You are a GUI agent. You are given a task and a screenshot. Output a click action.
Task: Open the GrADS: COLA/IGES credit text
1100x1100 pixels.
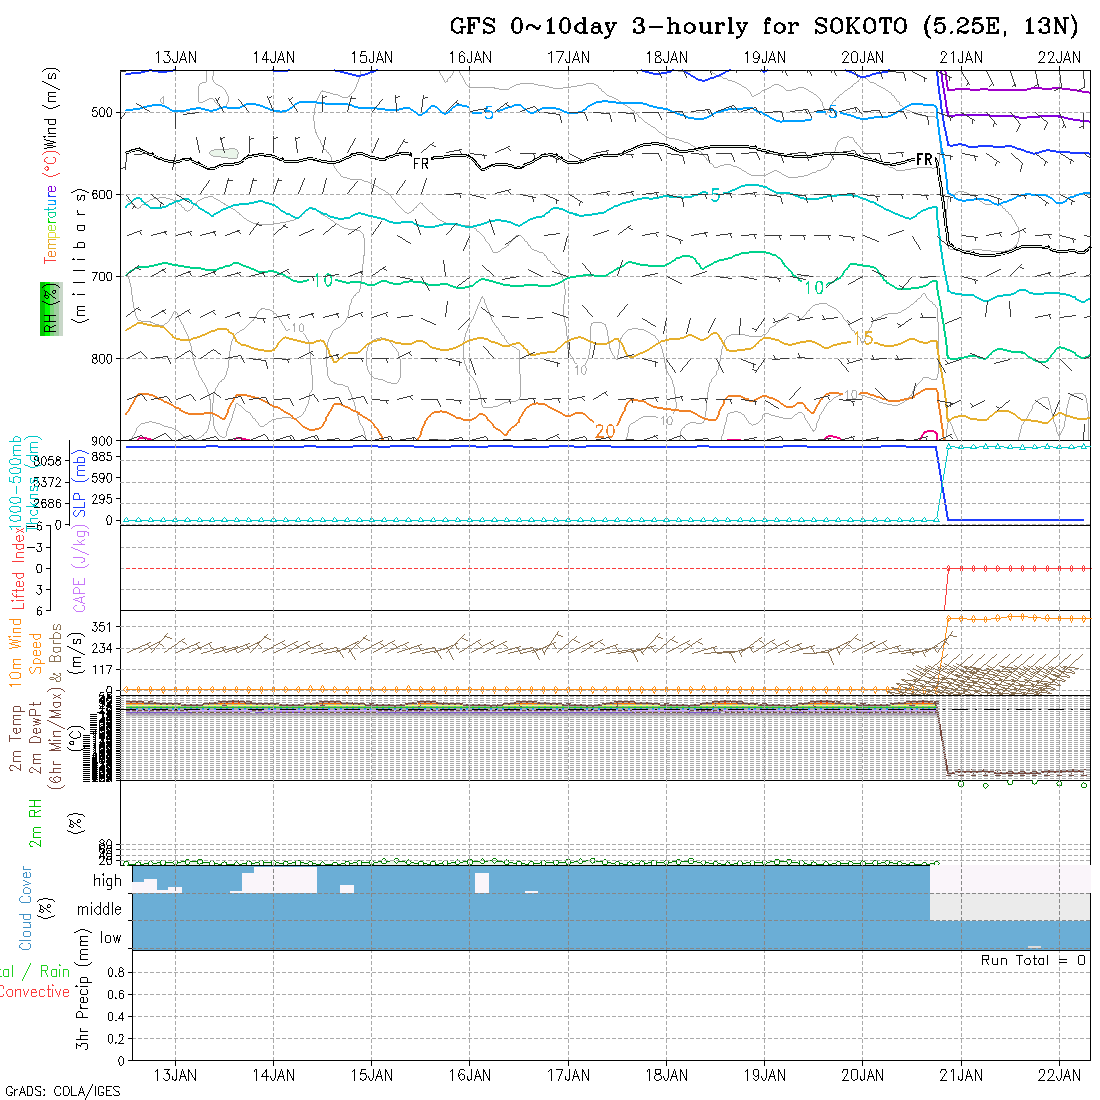coord(62,1091)
